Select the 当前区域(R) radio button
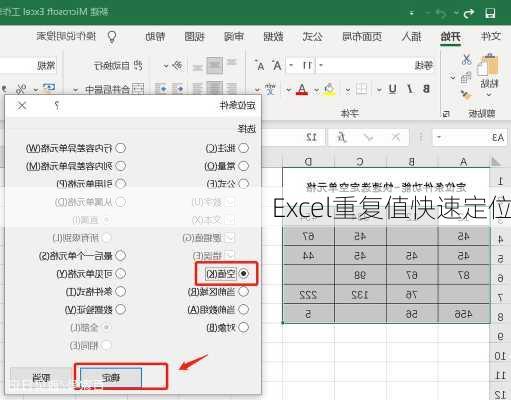This screenshot has height=400, width=511. [x=244, y=292]
